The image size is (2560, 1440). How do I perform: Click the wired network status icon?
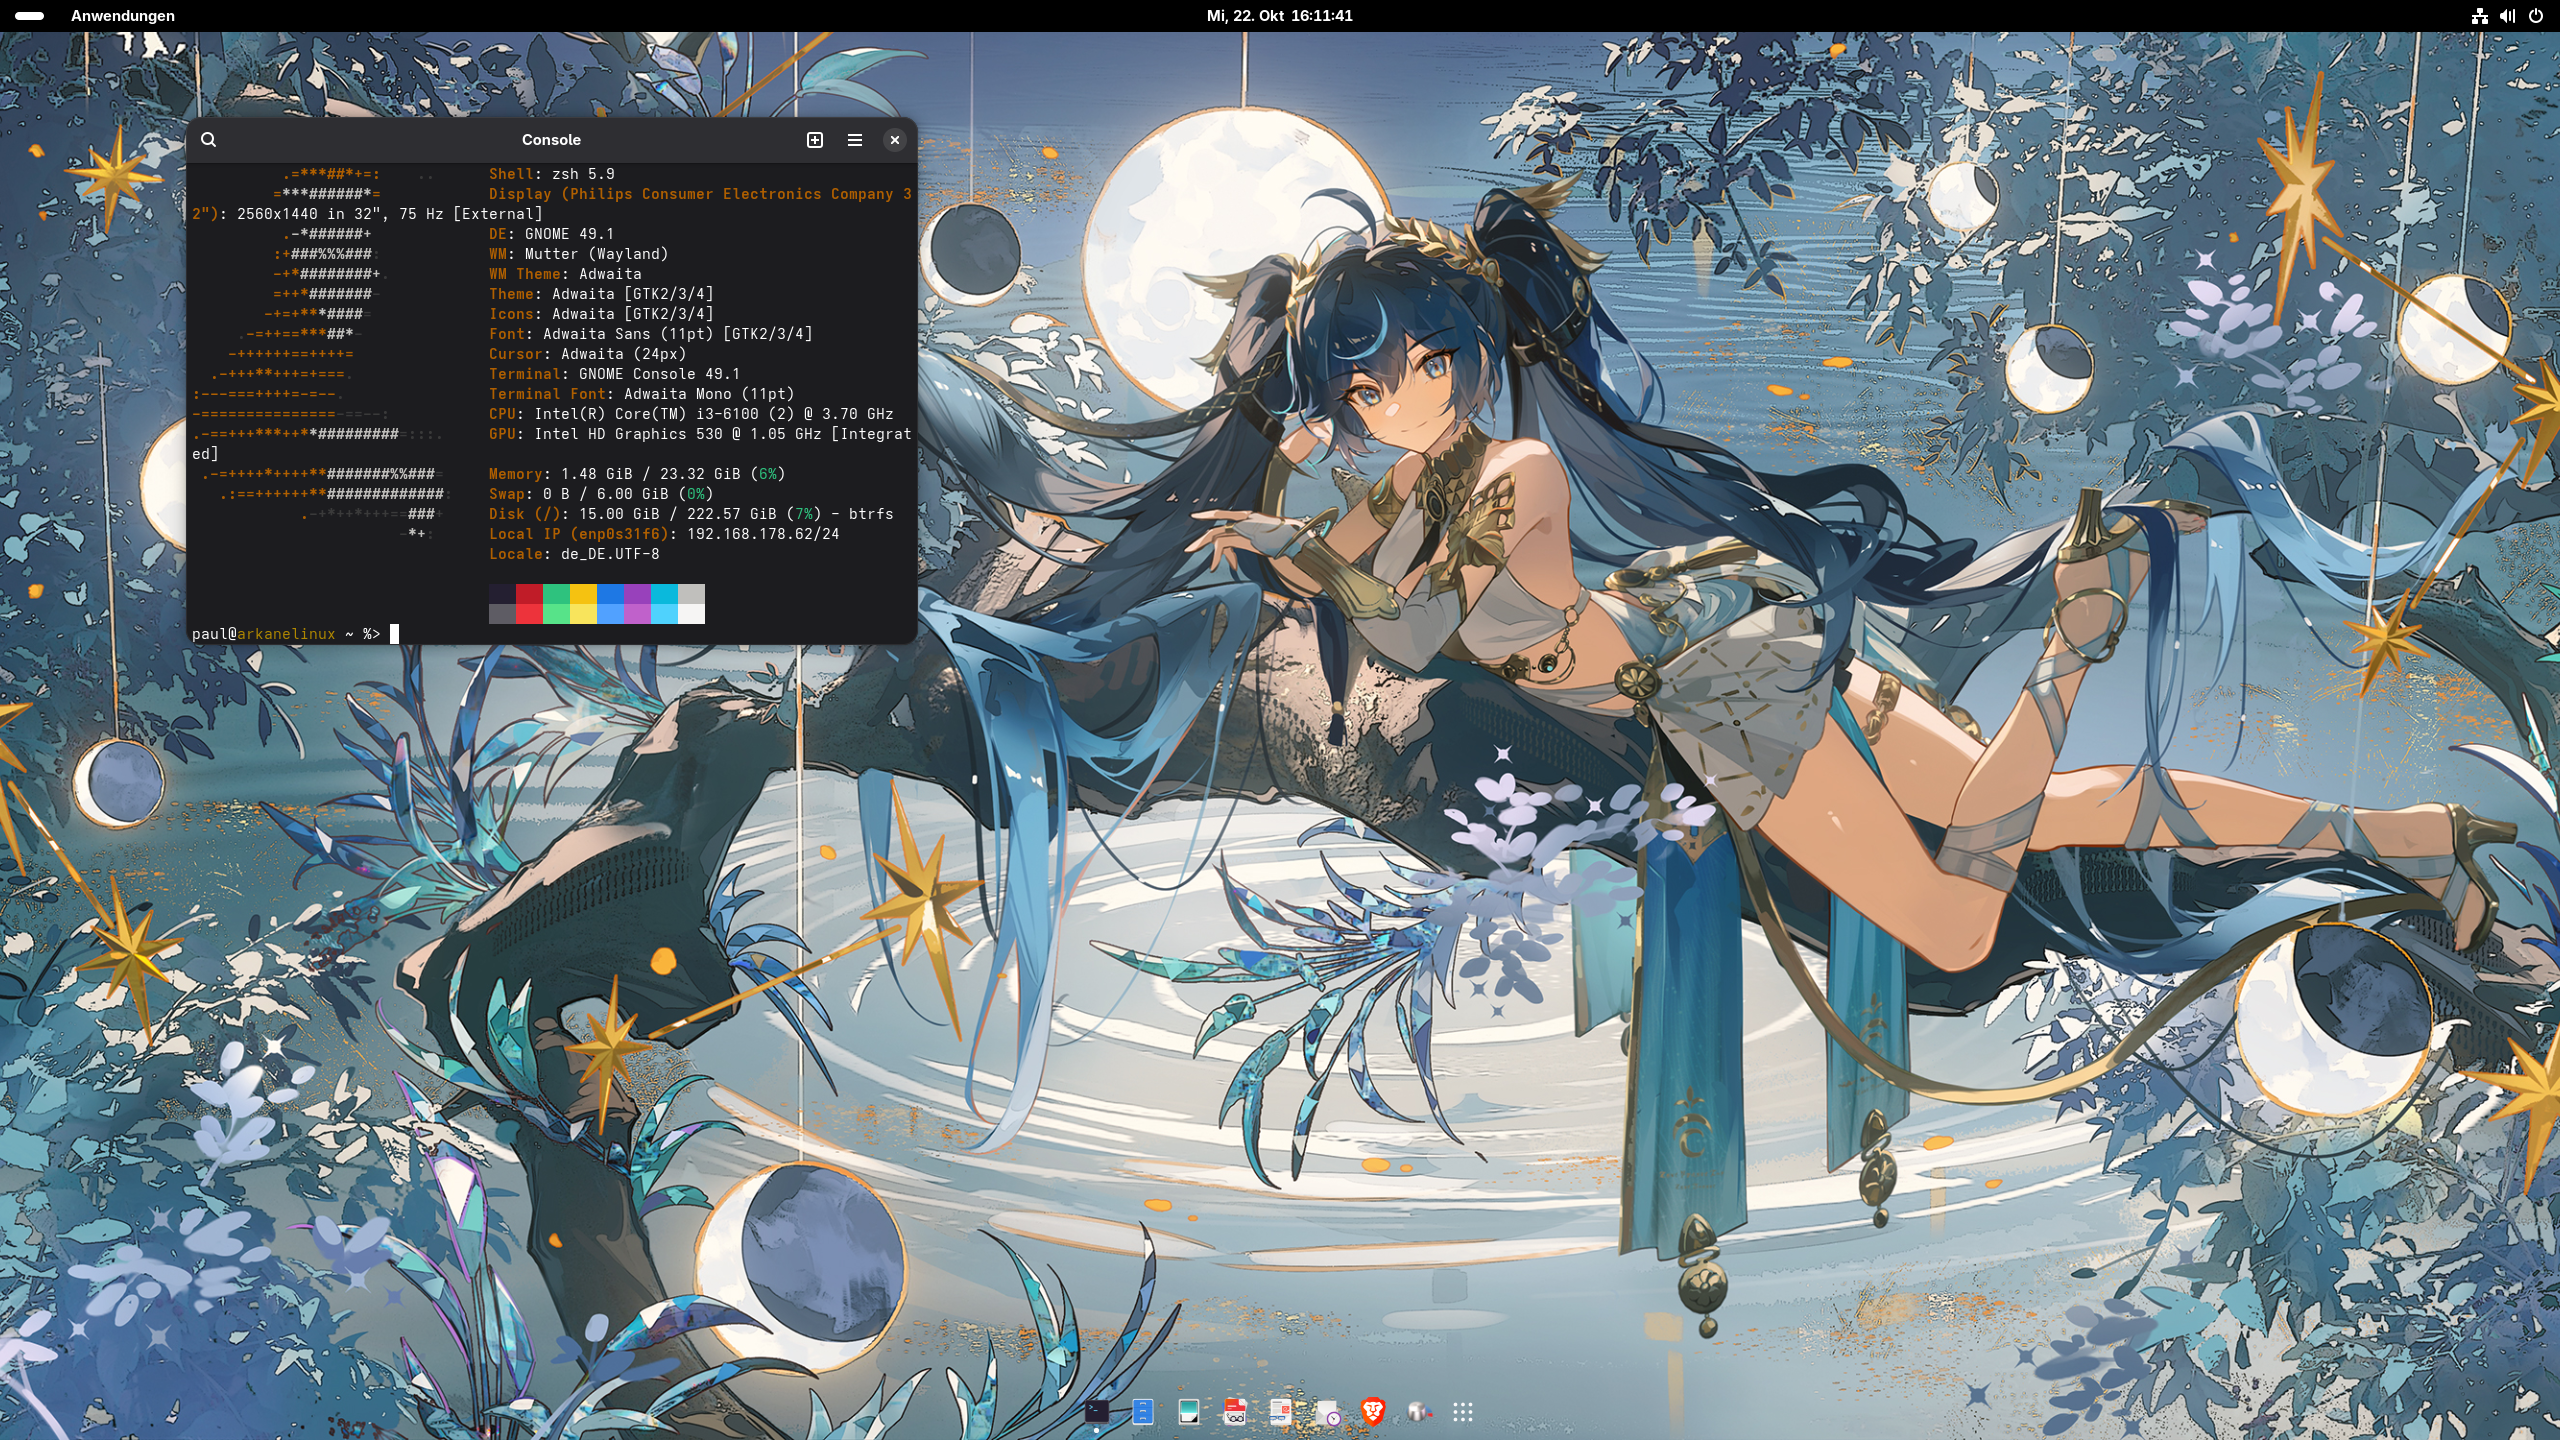click(2480, 16)
